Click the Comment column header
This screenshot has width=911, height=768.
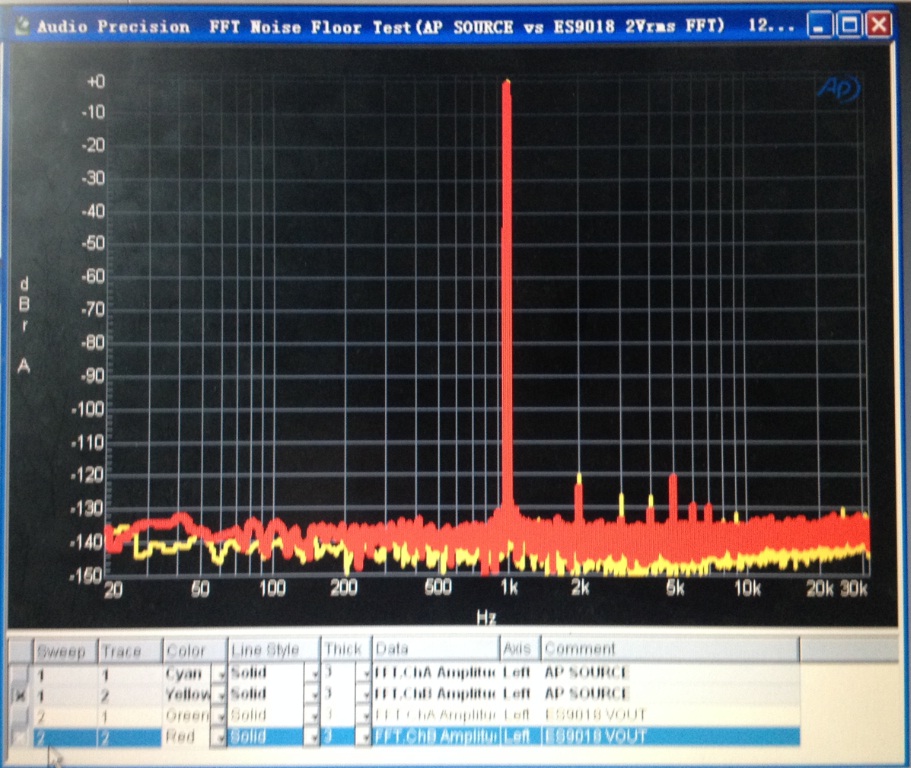pyautogui.click(x=670, y=648)
